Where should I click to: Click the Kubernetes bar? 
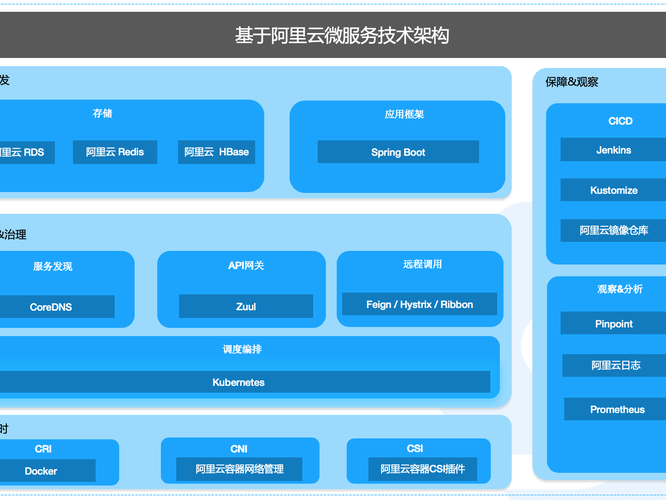pyautogui.click(x=245, y=382)
